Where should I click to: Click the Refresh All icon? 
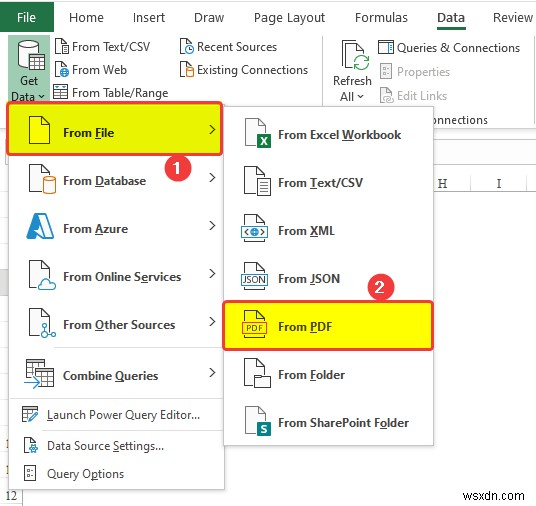[x=355, y=55]
